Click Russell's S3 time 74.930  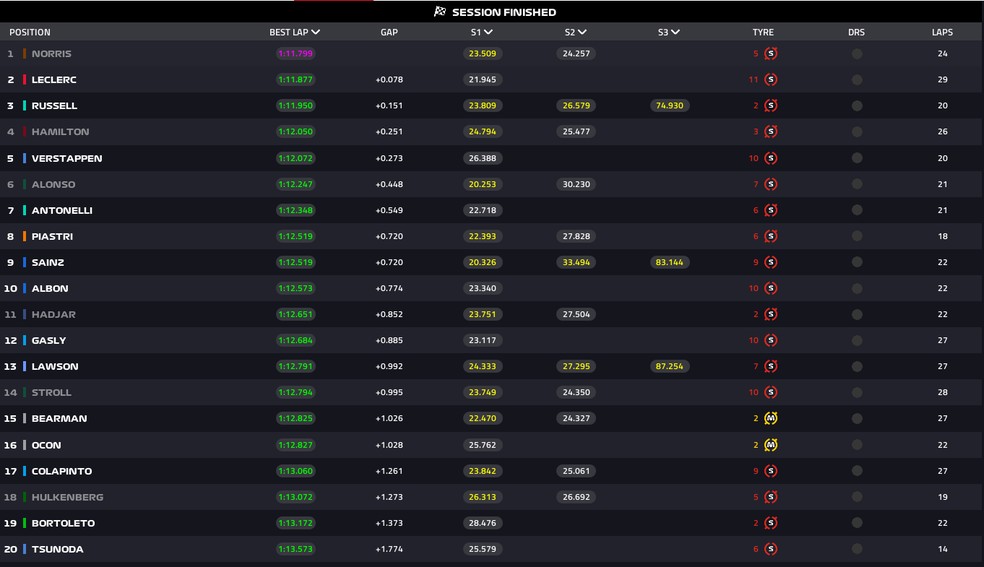point(669,105)
